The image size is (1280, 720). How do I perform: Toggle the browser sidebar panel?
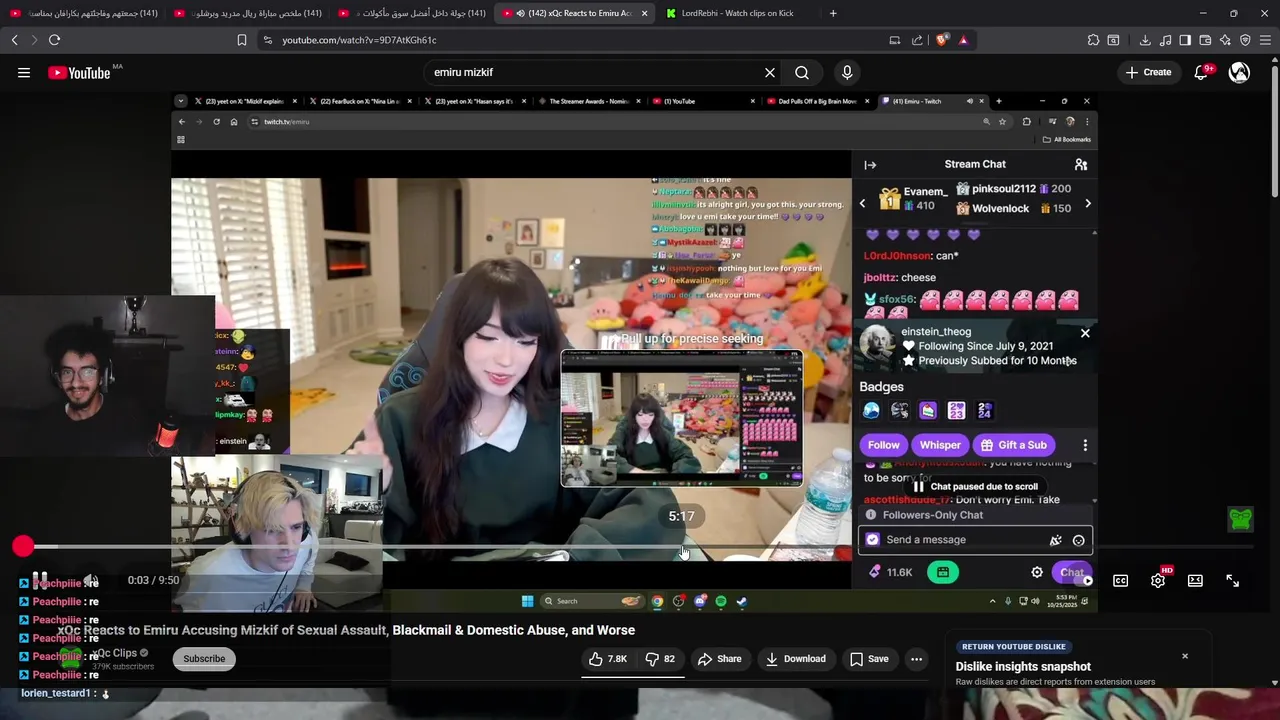point(1185,40)
